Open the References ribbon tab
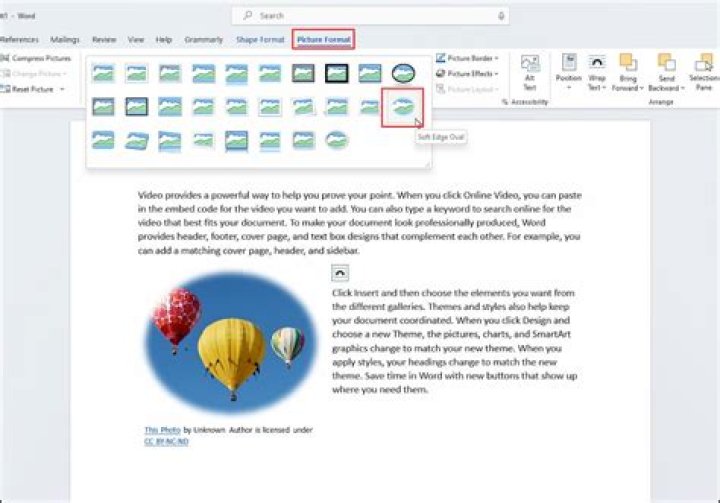Viewport: 720px width, 503px height. click(x=18, y=40)
